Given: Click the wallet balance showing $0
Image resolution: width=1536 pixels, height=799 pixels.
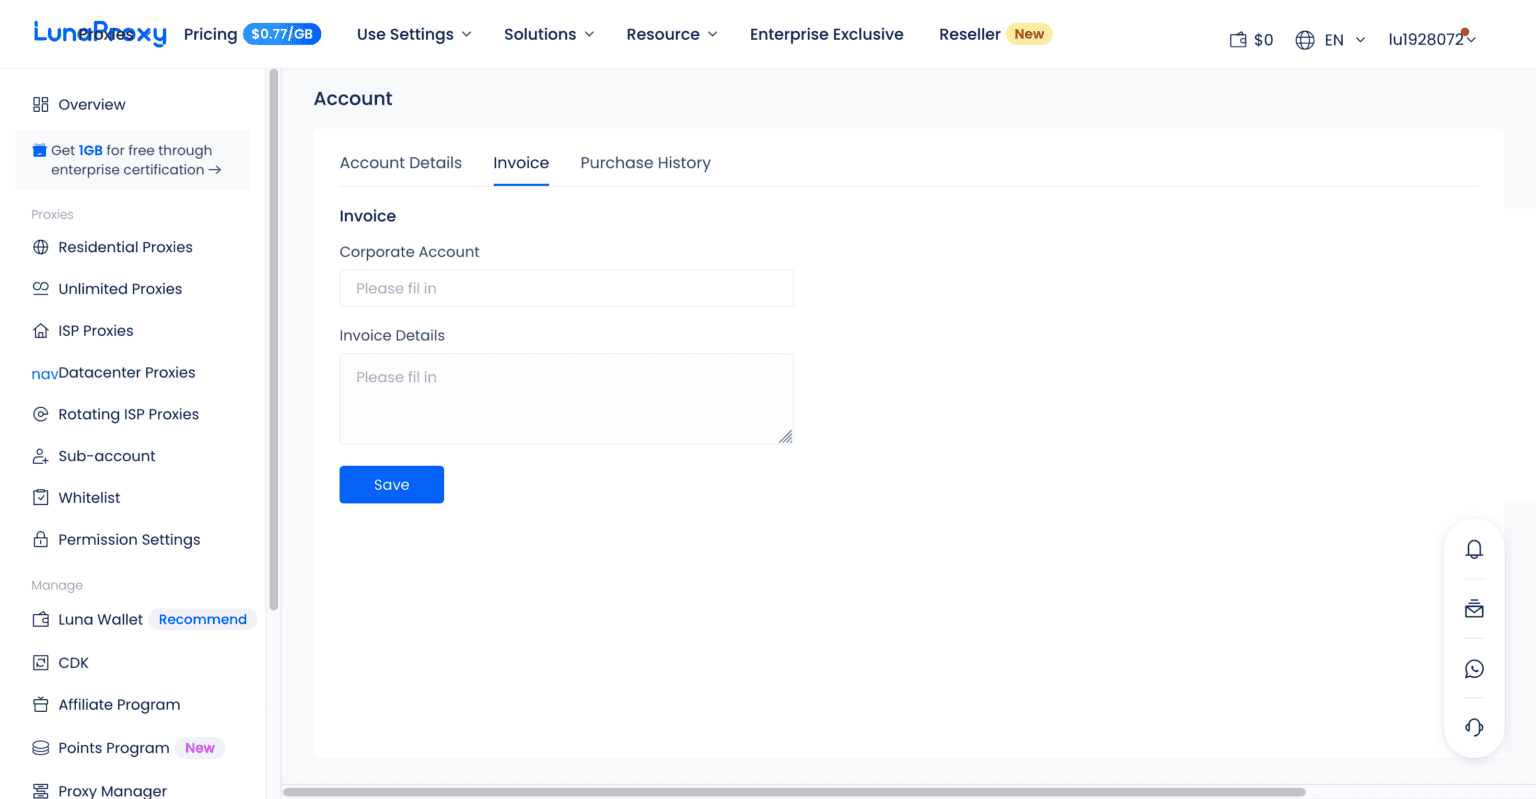Looking at the screenshot, I should pos(1251,39).
